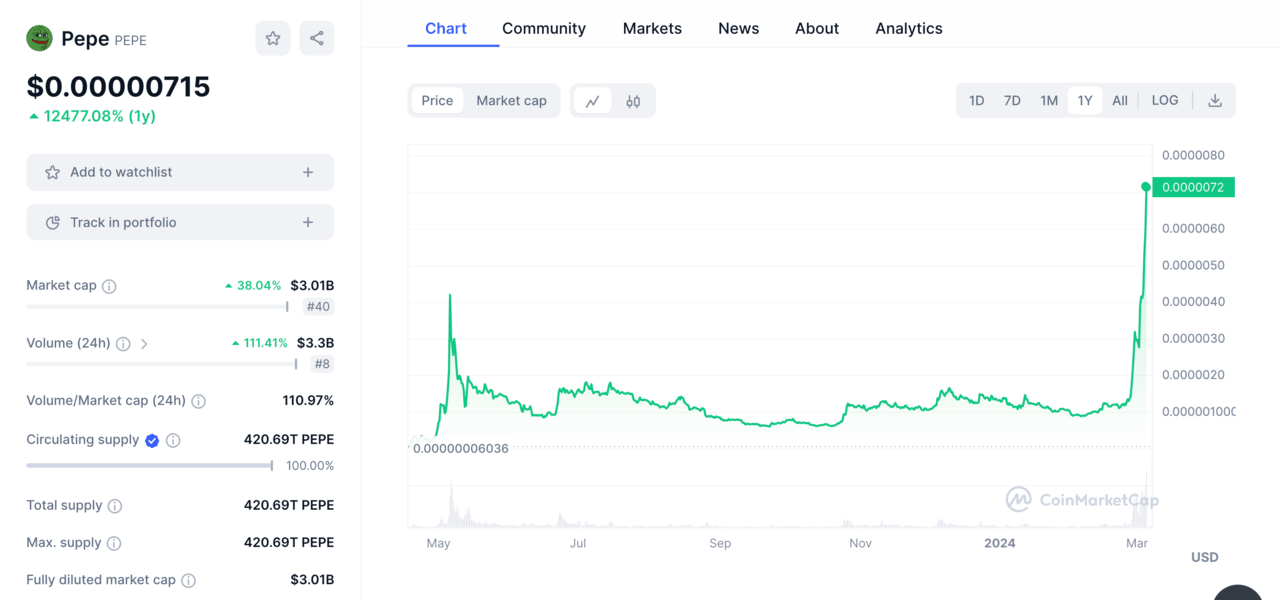Click the circulating supply progress bar
Image resolution: width=1280 pixels, height=600 pixels.
pyautogui.click(x=150, y=466)
